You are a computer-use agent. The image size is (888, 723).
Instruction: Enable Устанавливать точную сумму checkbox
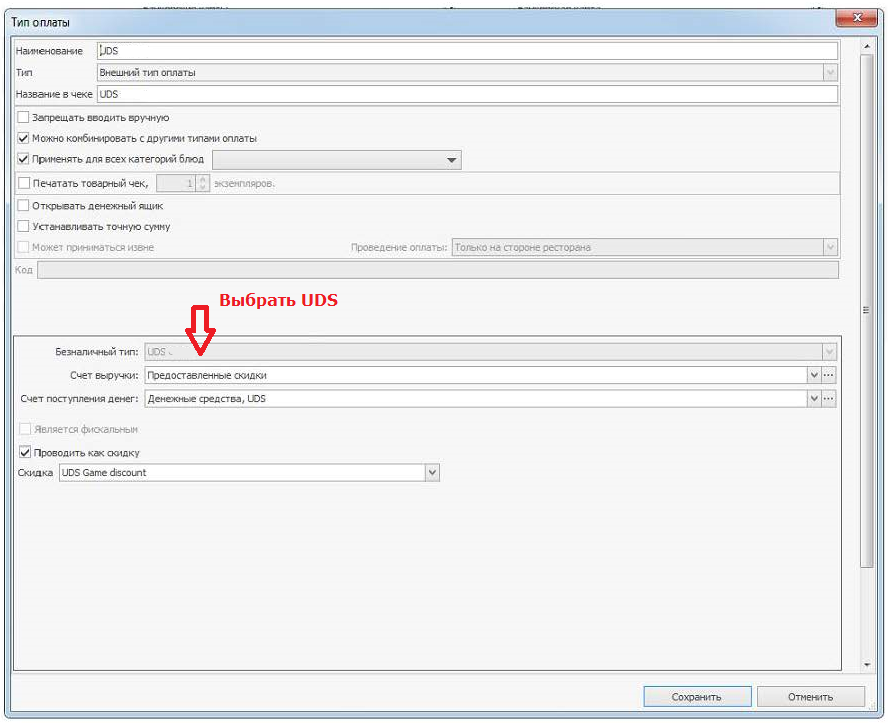(x=24, y=226)
